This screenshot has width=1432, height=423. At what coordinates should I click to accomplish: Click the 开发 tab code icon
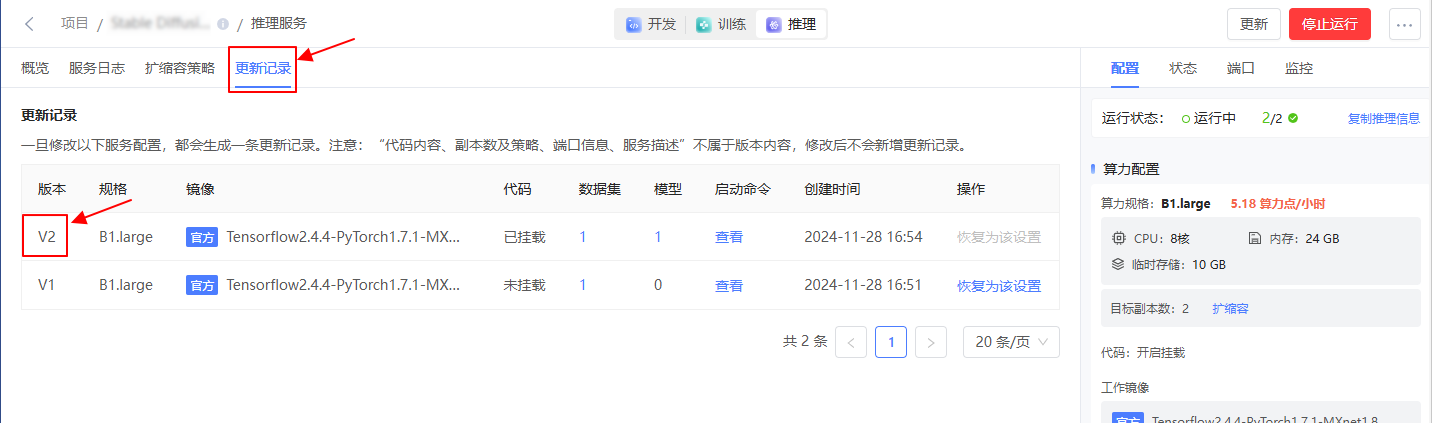coord(634,24)
